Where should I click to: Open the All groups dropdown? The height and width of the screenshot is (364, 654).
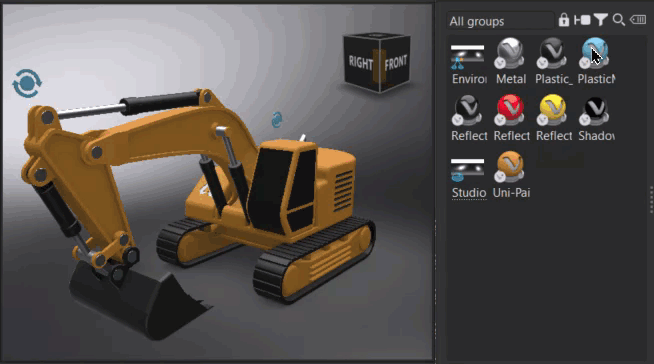tap(500, 21)
